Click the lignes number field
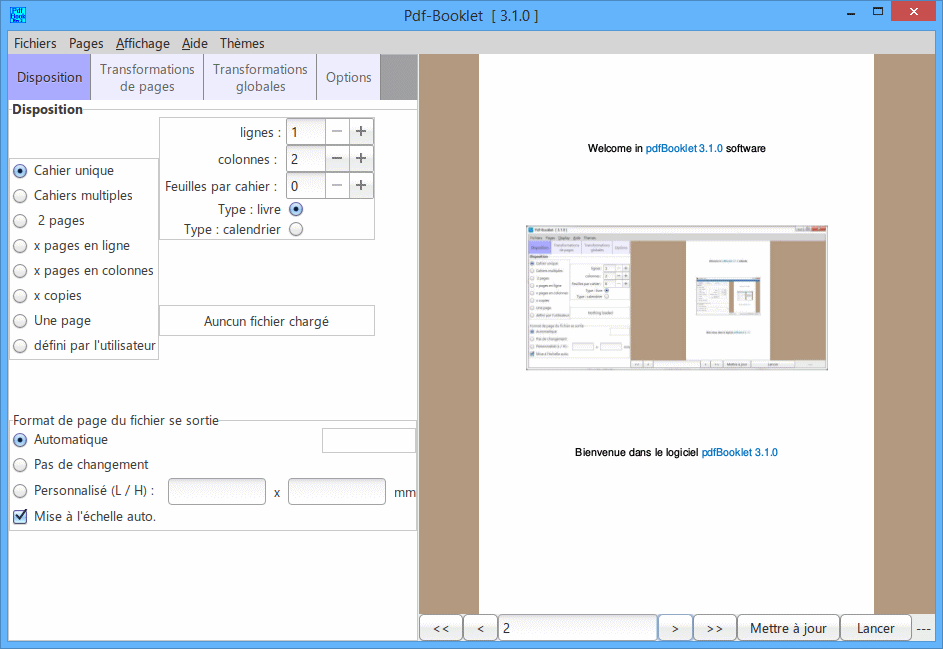The width and height of the screenshot is (943, 649). point(306,131)
